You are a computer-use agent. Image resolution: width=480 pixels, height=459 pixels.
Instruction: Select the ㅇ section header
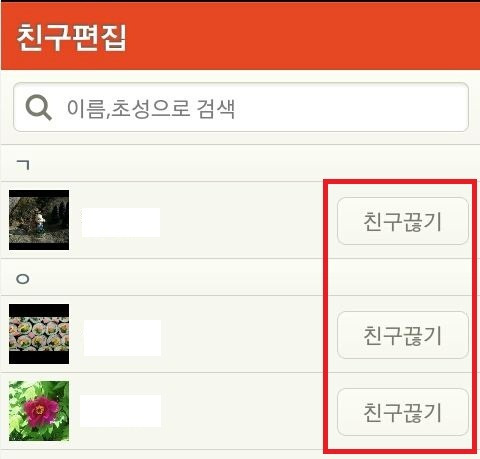click(23, 279)
